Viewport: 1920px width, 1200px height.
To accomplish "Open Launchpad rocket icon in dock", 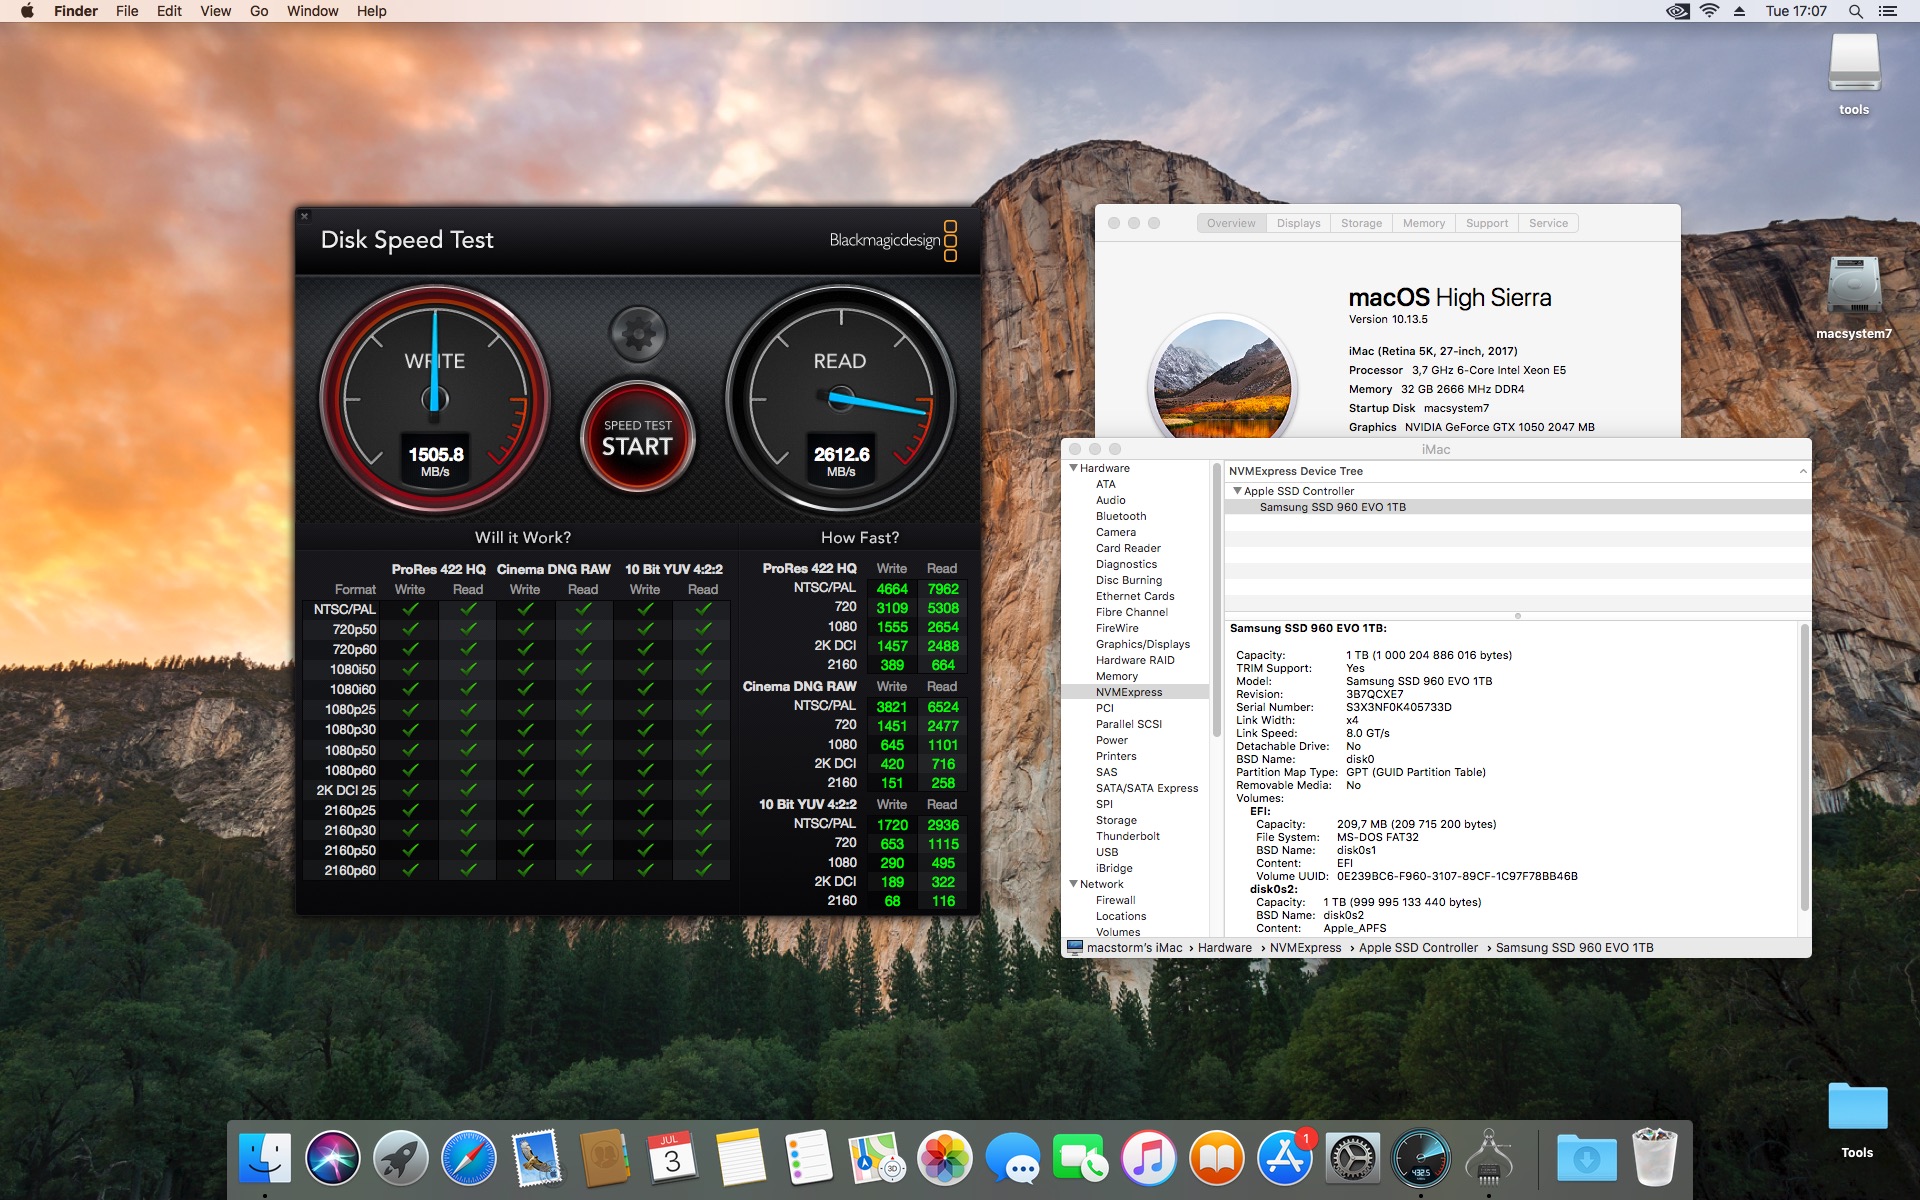I will pyautogui.click(x=400, y=1159).
